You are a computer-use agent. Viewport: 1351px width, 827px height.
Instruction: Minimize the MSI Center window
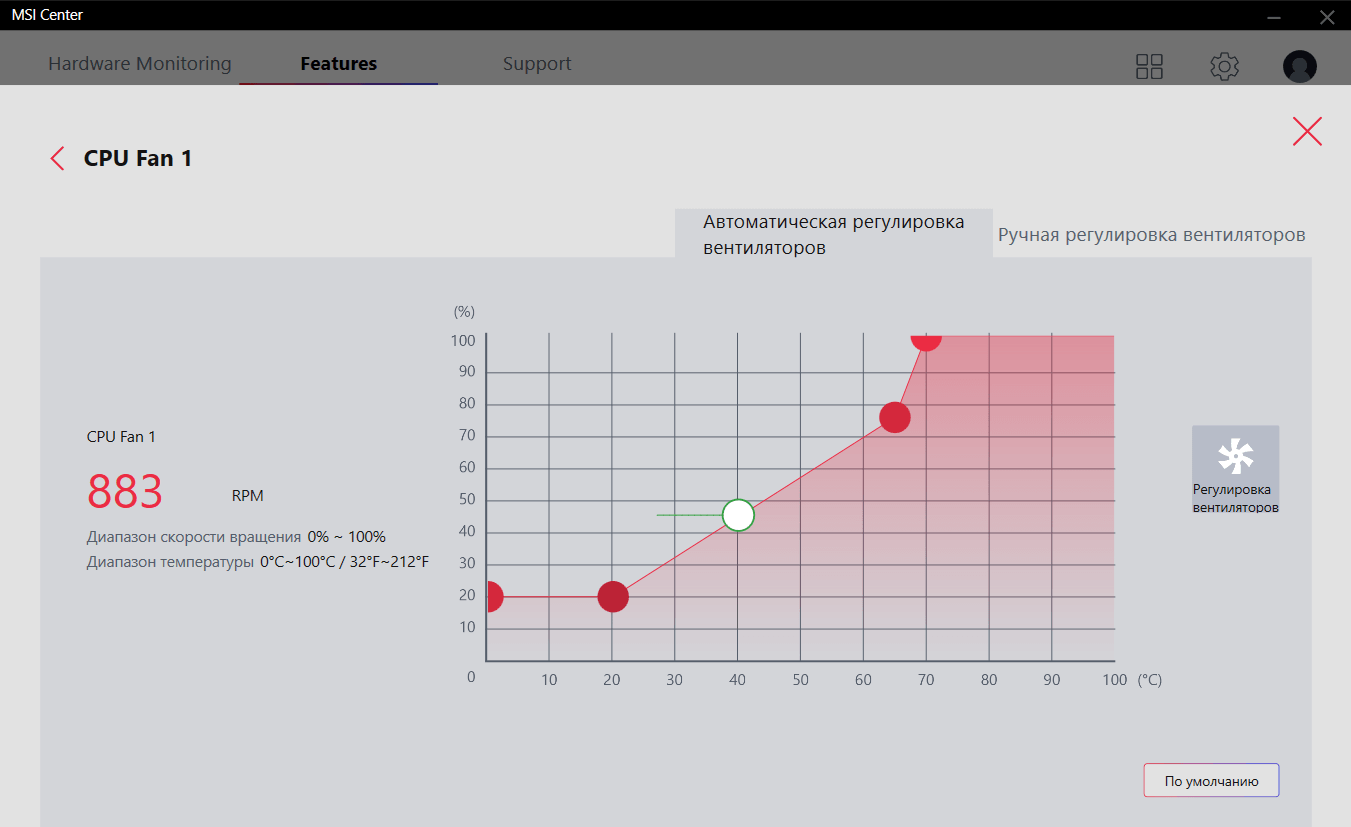(1272, 17)
